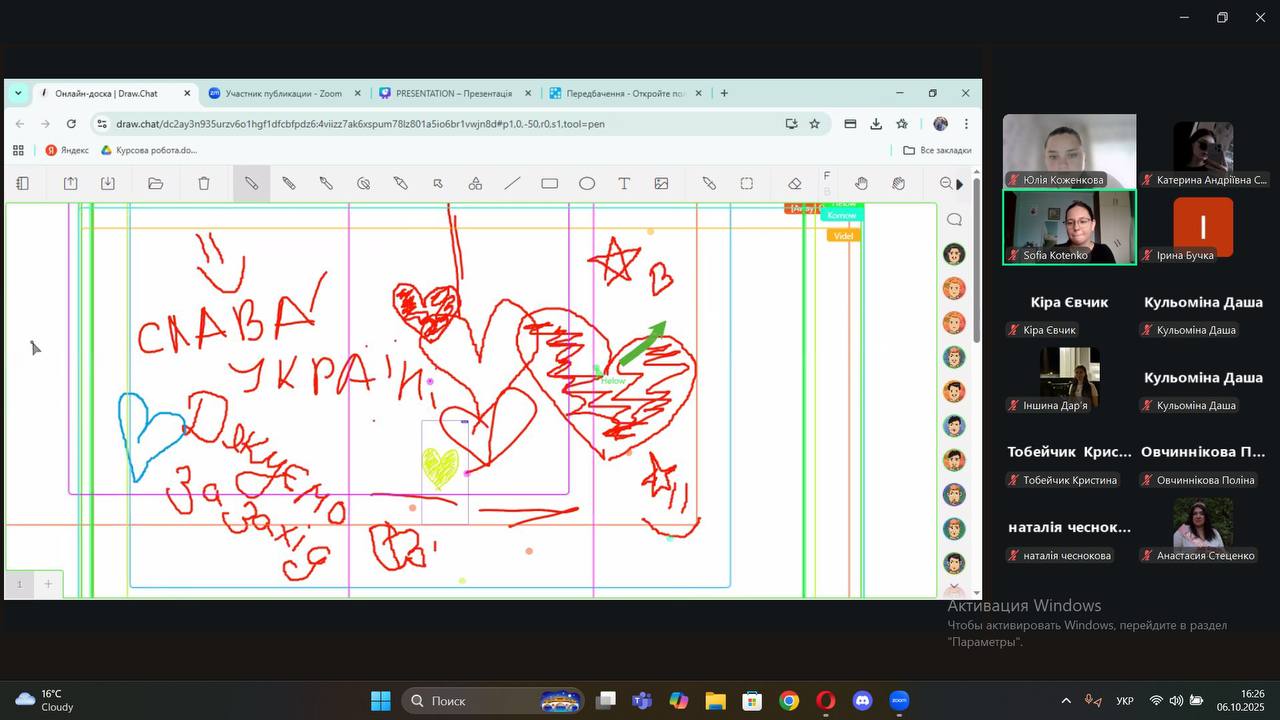Expand the Chrome tab search dropdown
This screenshot has height=720, width=1280.
point(18,93)
